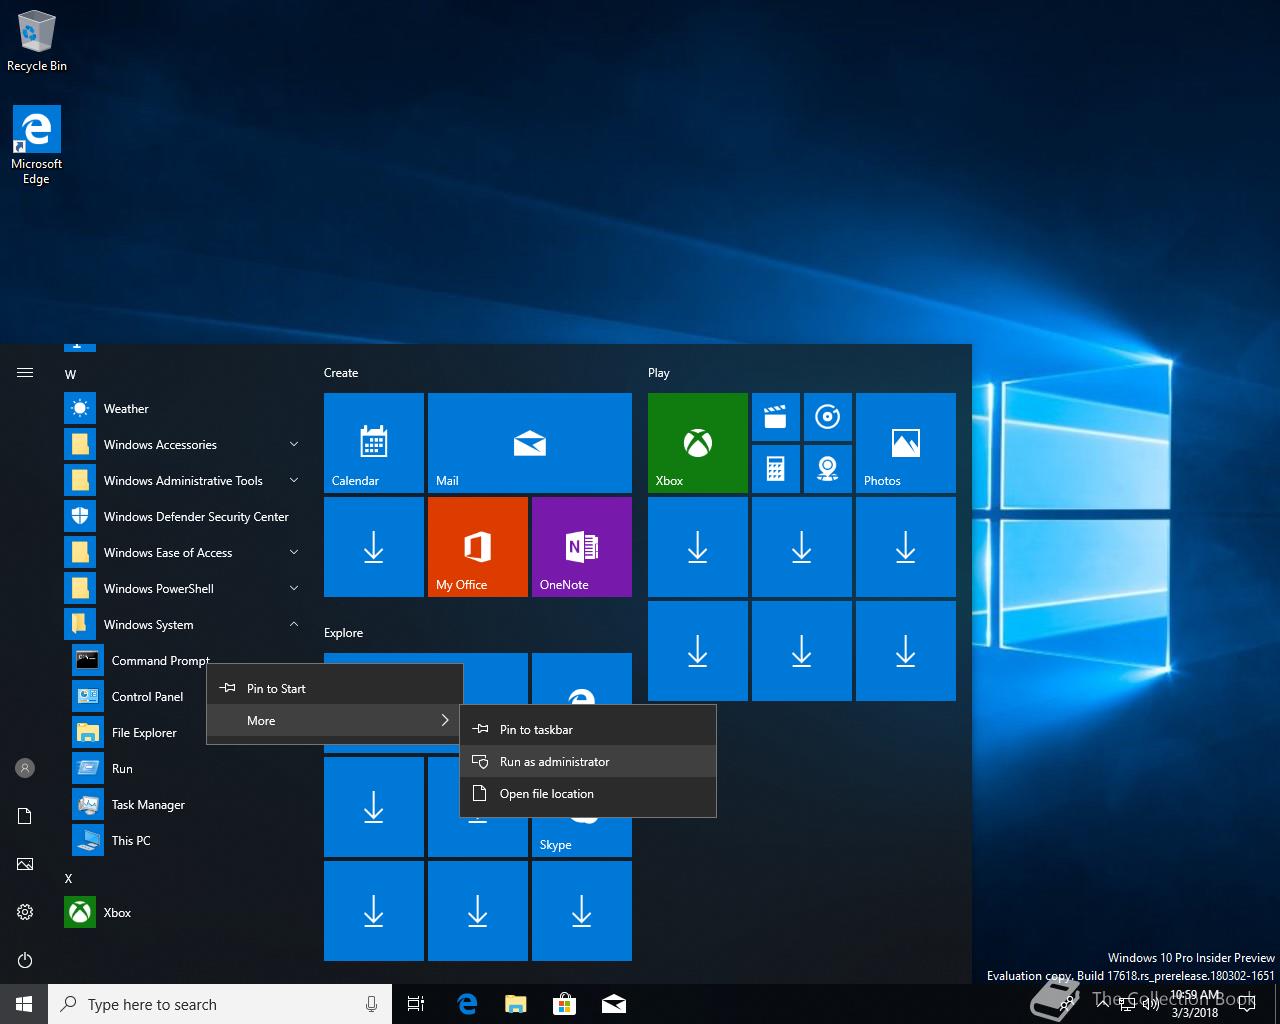Open Edge from the taskbar
The width and height of the screenshot is (1280, 1024).
(466, 1004)
